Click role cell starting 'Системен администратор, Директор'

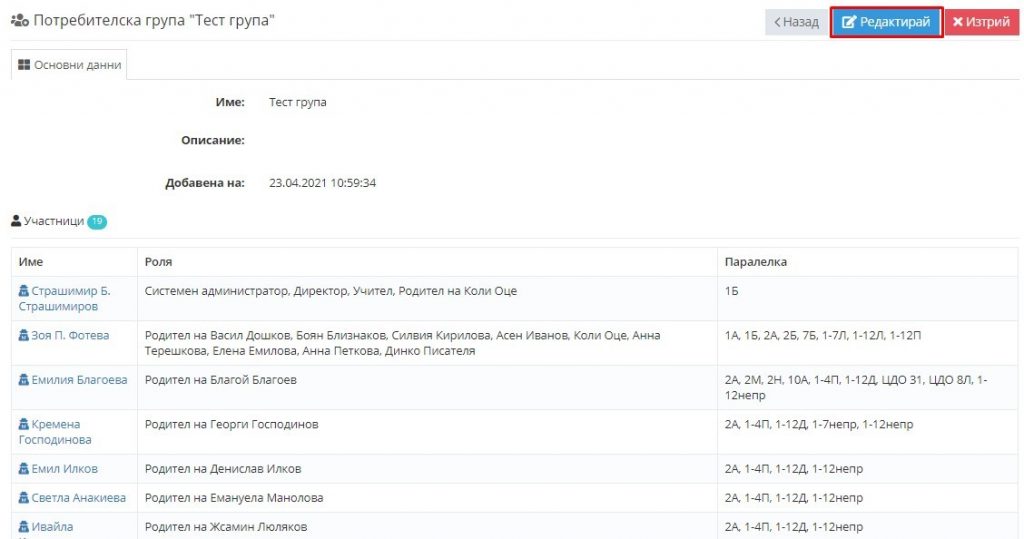point(427,299)
